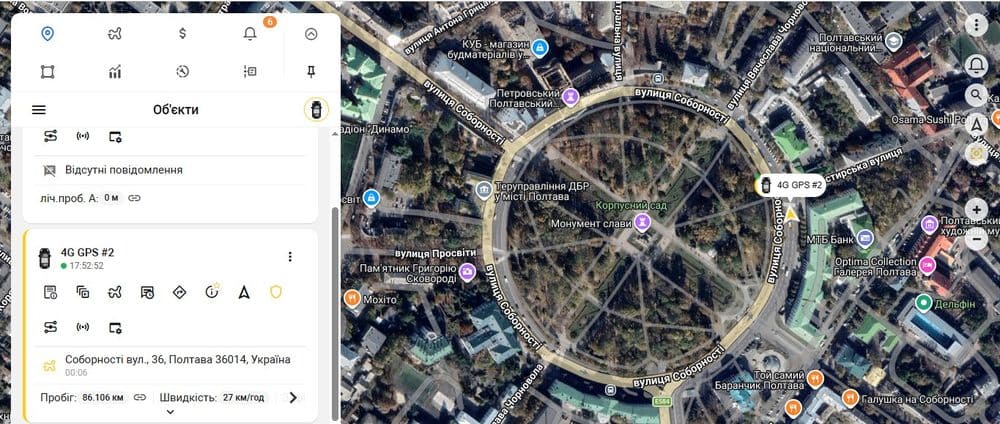Click the 0 м counter value
Viewport: 1000px width, 424px height.
pos(112,198)
